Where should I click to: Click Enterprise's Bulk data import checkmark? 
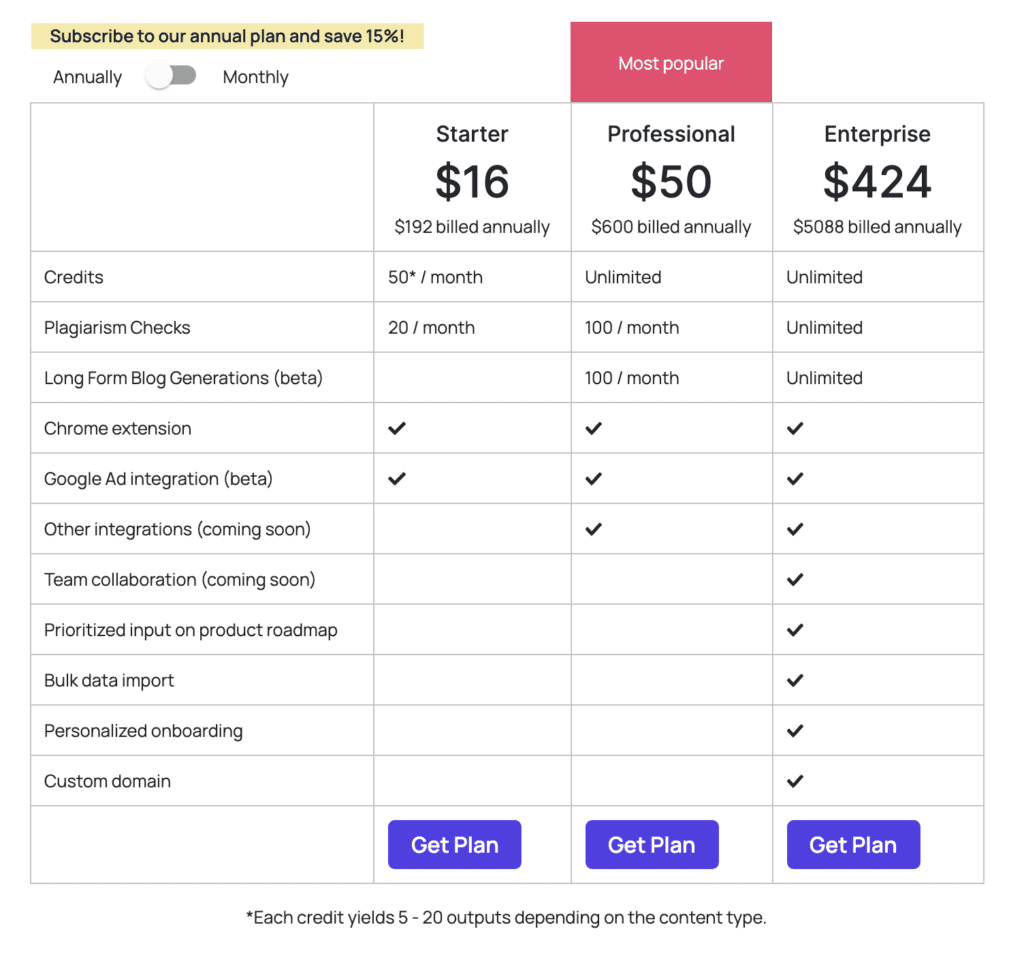[x=795, y=680]
